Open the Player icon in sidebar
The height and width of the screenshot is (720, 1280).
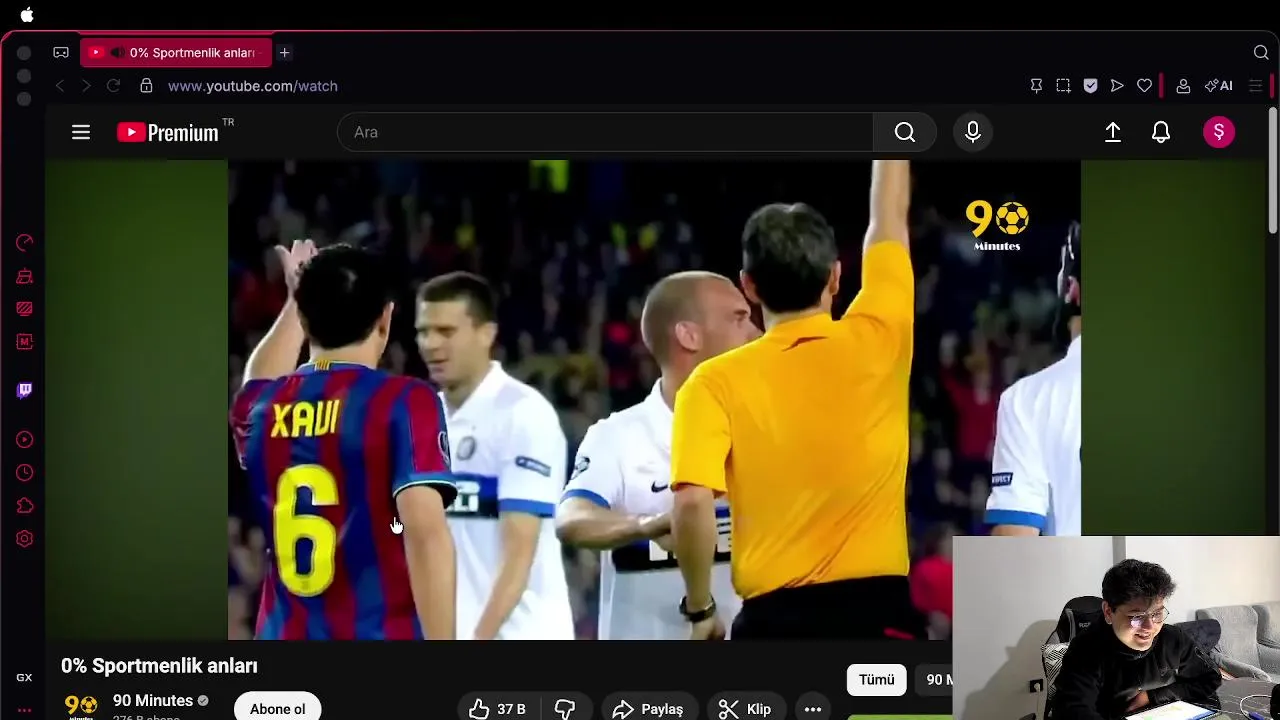pos(25,440)
